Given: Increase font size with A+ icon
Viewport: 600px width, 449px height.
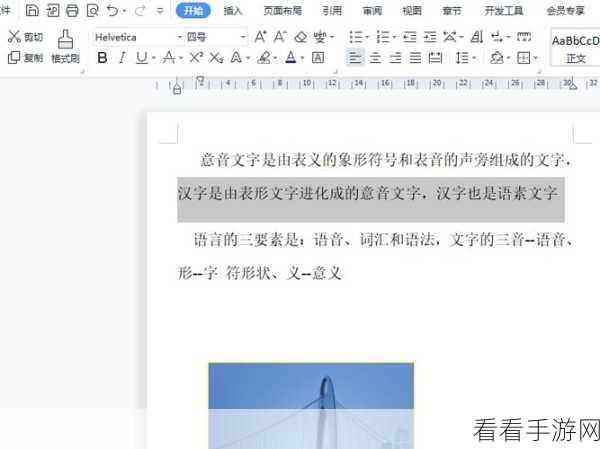Looking at the screenshot, I should click(x=261, y=37).
